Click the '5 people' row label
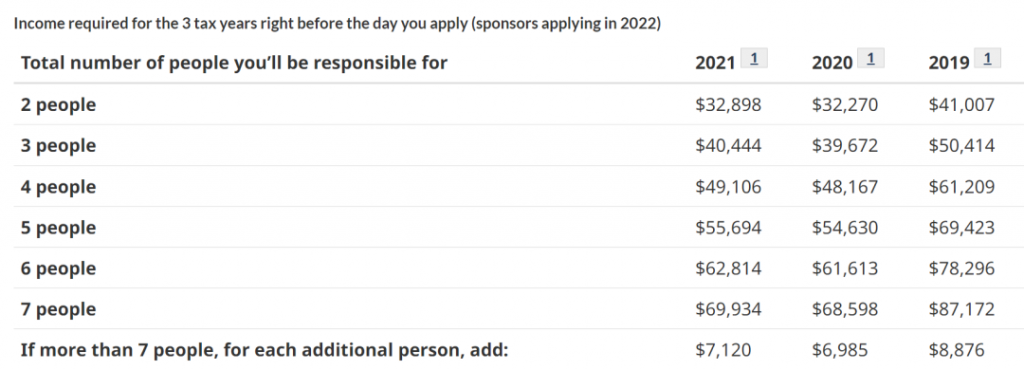 click(x=58, y=227)
